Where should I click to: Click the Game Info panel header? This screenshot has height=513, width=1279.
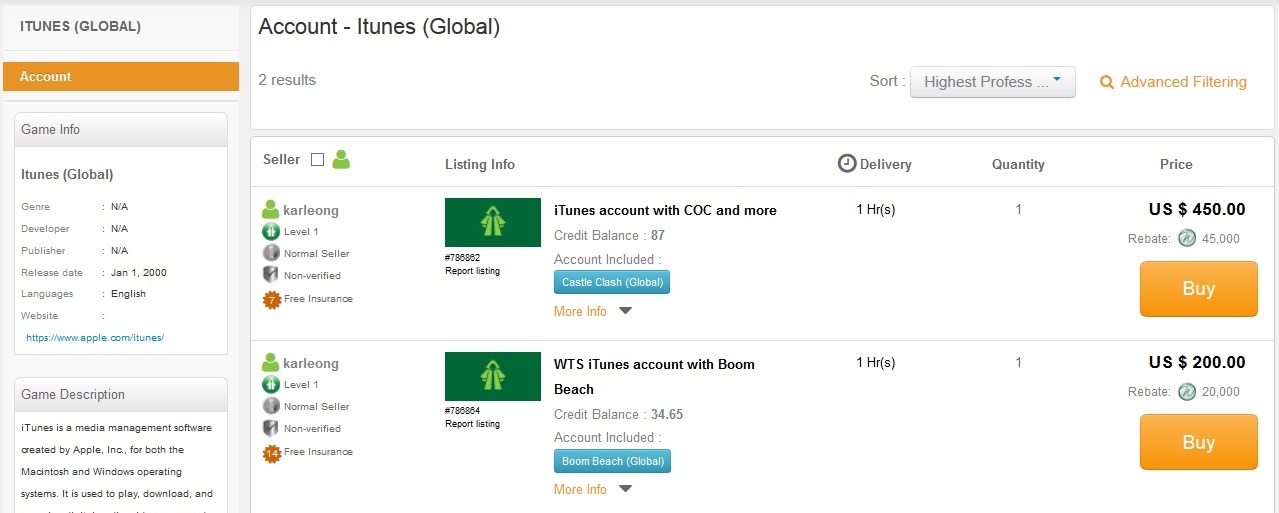click(x=121, y=129)
